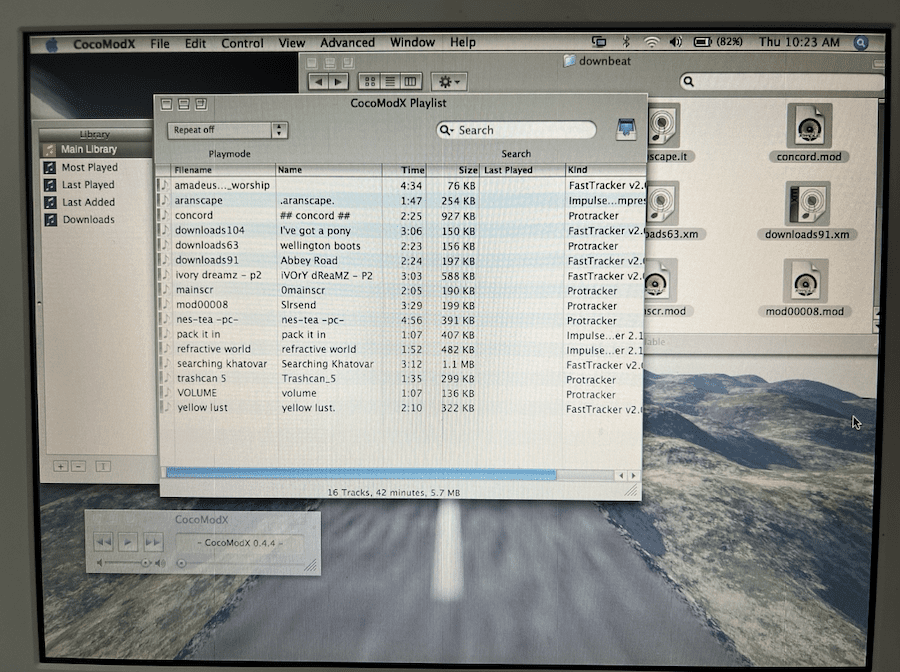
Task: Open Spotlight search in the menu bar
Action: tap(860, 42)
